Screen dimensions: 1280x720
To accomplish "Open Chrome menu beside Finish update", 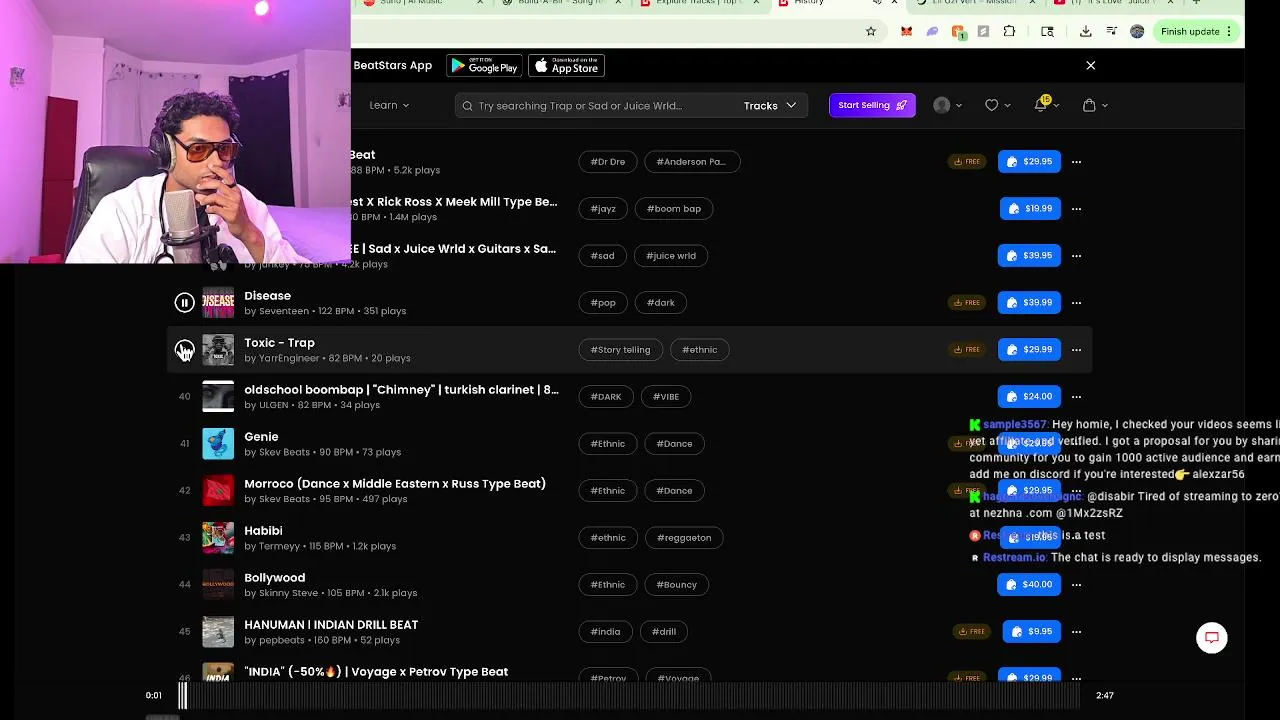I will pyautogui.click(x=1229, y=31).
